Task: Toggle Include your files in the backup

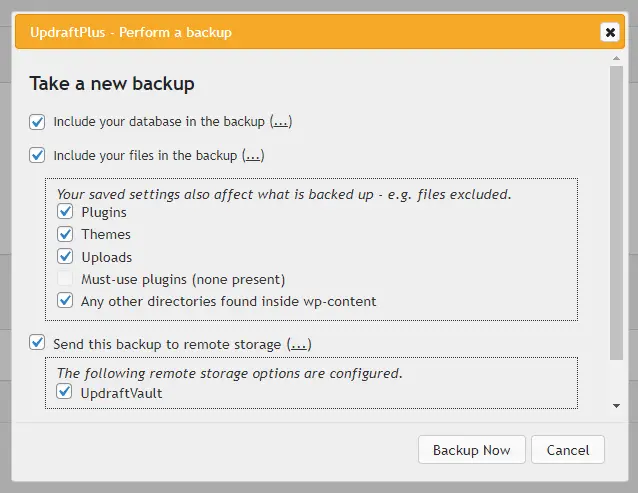Action: (x=38, y=155)
